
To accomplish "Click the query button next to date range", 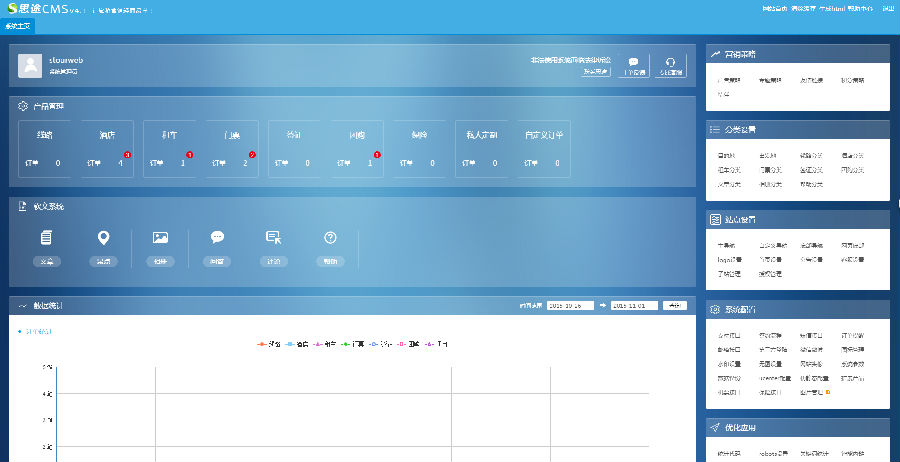I will pos(676,305).
